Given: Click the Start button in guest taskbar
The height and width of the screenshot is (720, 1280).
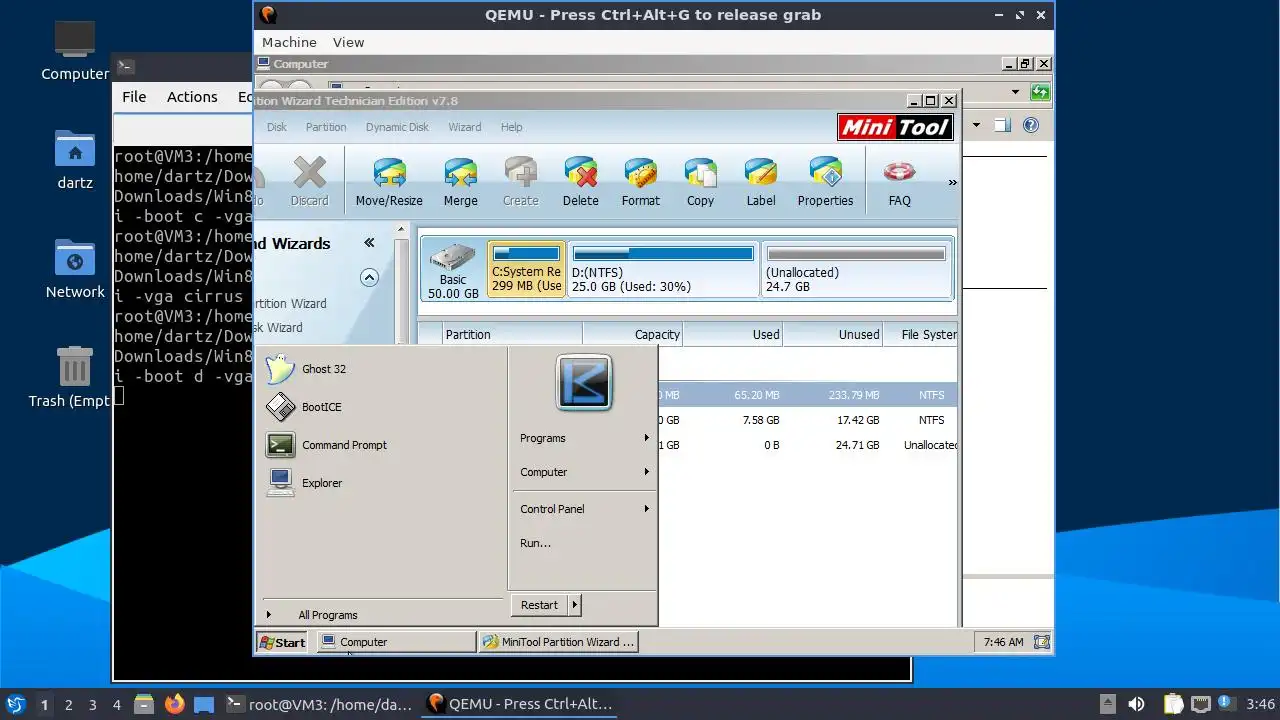Looking at the screenshot, I should [283, 642].
